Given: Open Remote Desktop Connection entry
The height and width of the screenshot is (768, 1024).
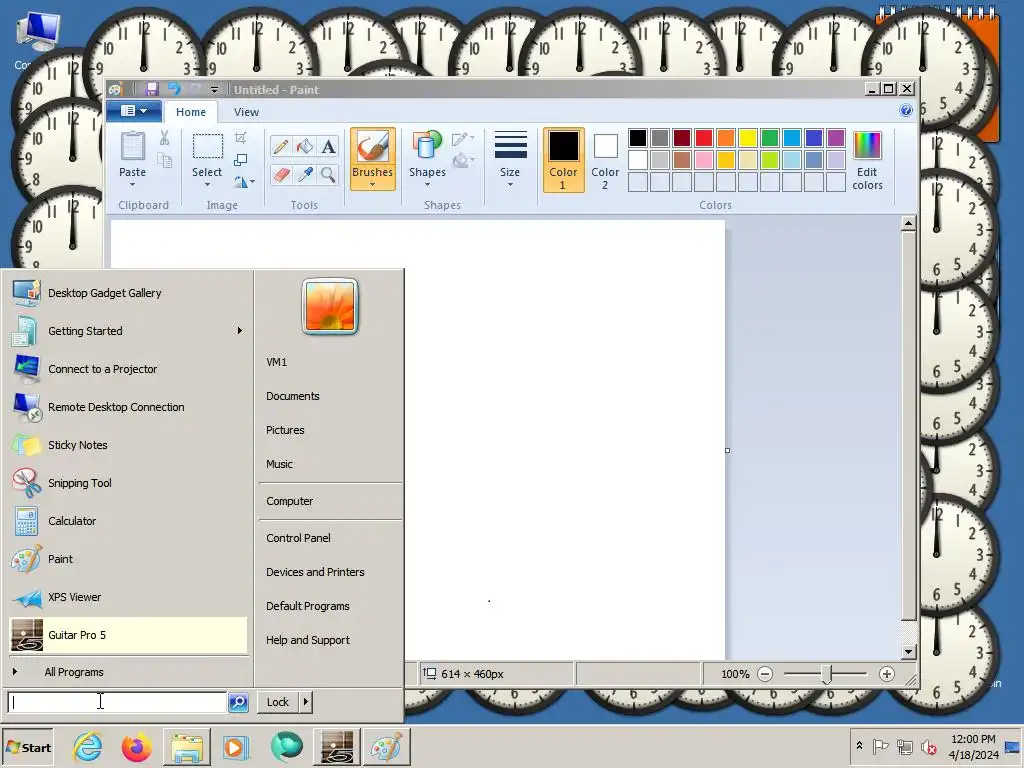Looking at the screenshot, I should pos(129,407).
